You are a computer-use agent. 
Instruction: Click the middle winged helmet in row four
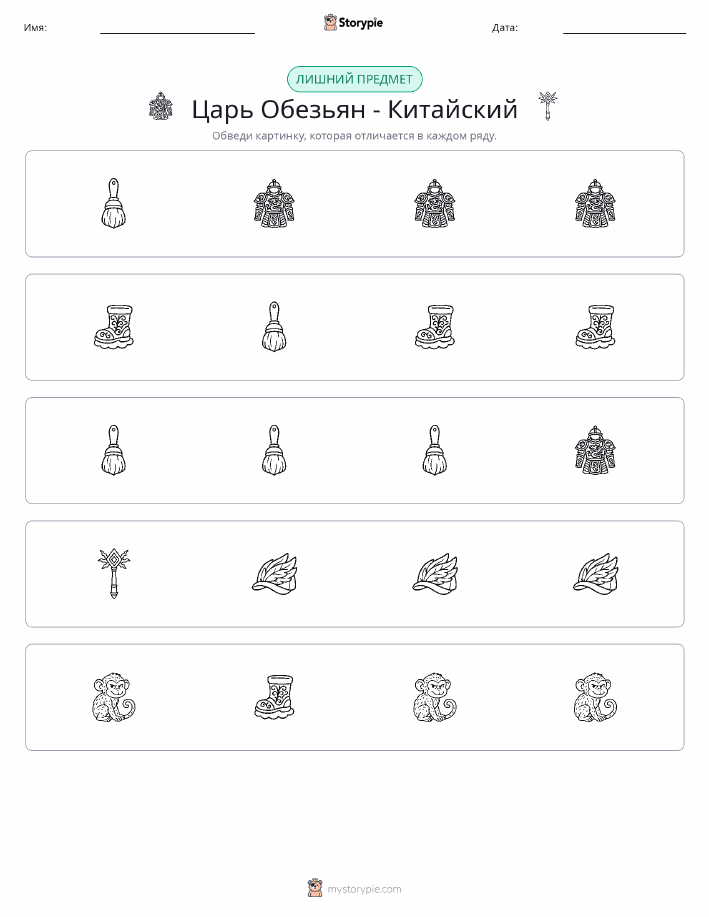coord(435,573)
